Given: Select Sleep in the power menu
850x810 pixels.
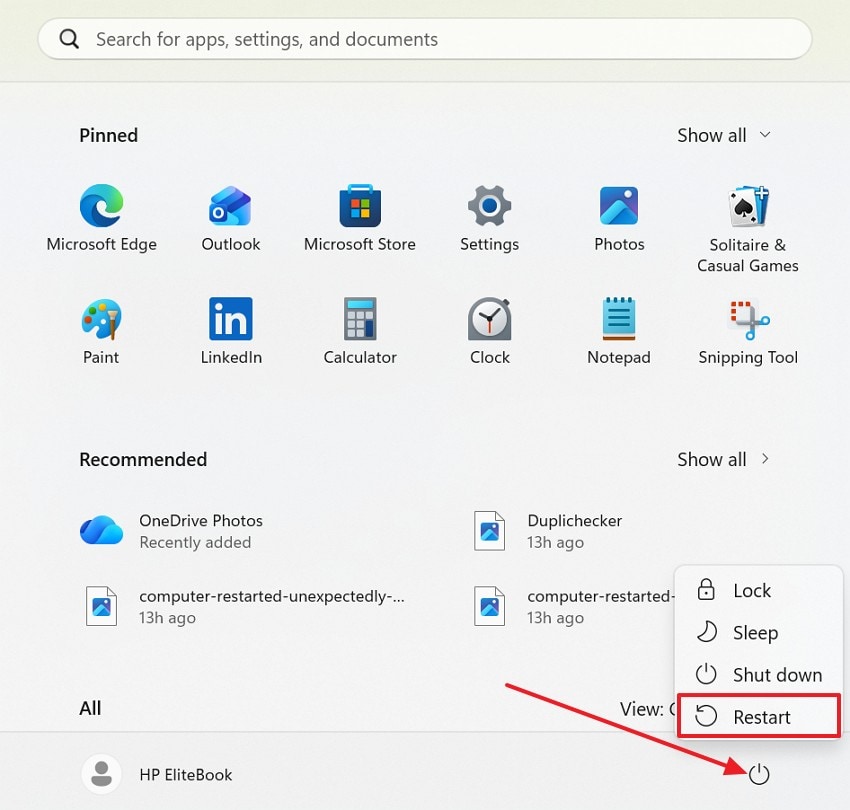Looking at the screenshot, I should tap(759, 632).
